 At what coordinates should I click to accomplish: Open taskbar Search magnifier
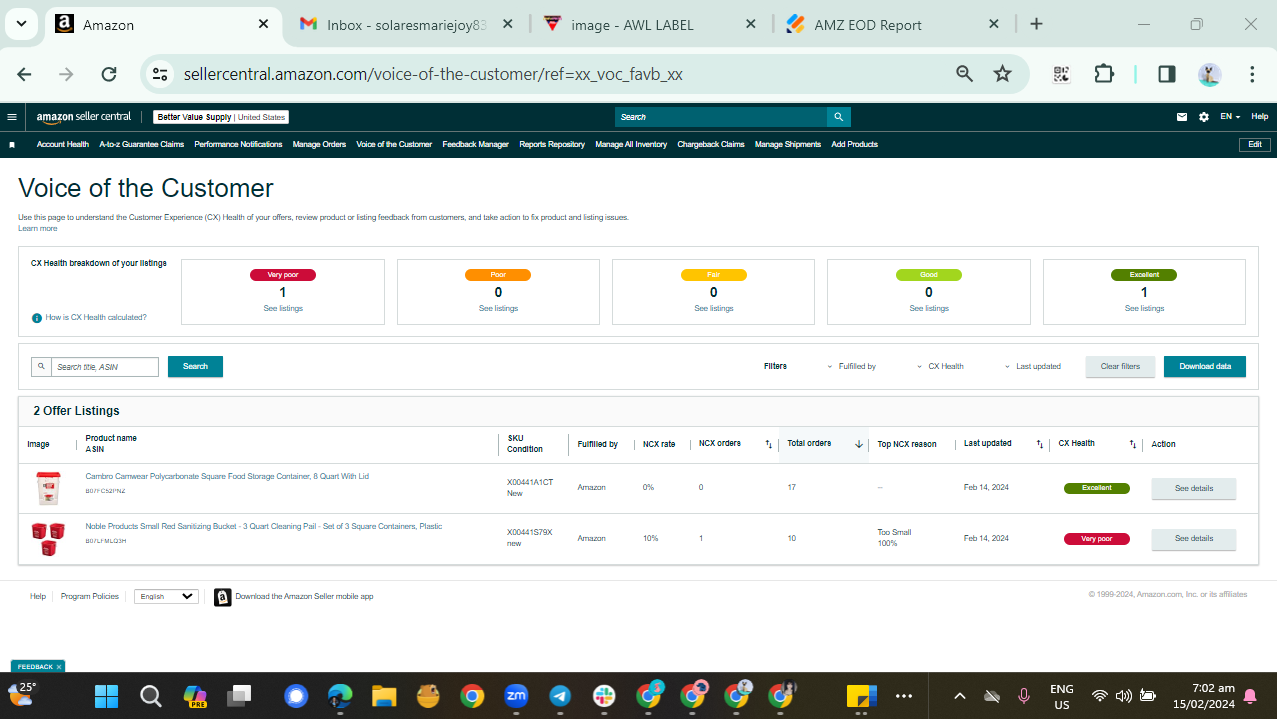(150, 696)
